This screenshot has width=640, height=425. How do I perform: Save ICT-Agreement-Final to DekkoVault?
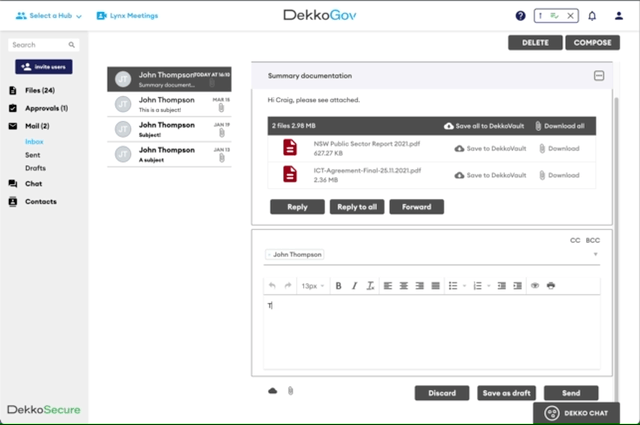point(490,175)
